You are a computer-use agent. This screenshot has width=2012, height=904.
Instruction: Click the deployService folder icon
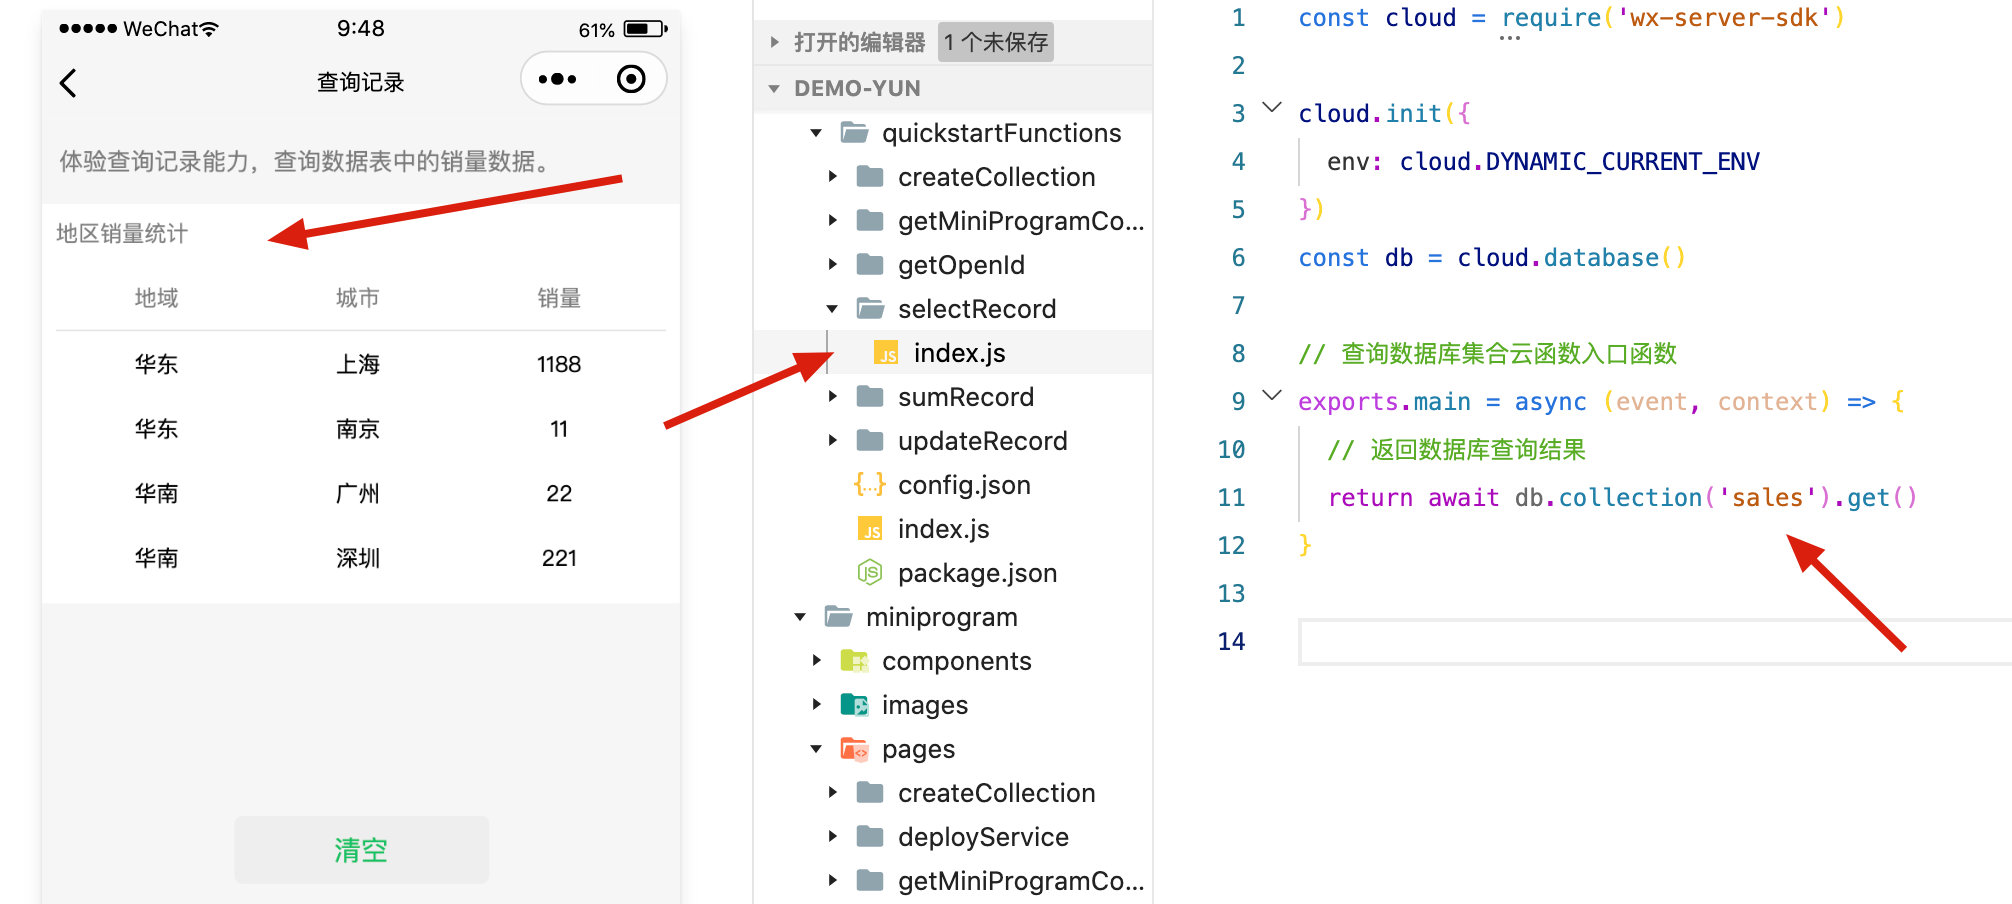point(870,836)
